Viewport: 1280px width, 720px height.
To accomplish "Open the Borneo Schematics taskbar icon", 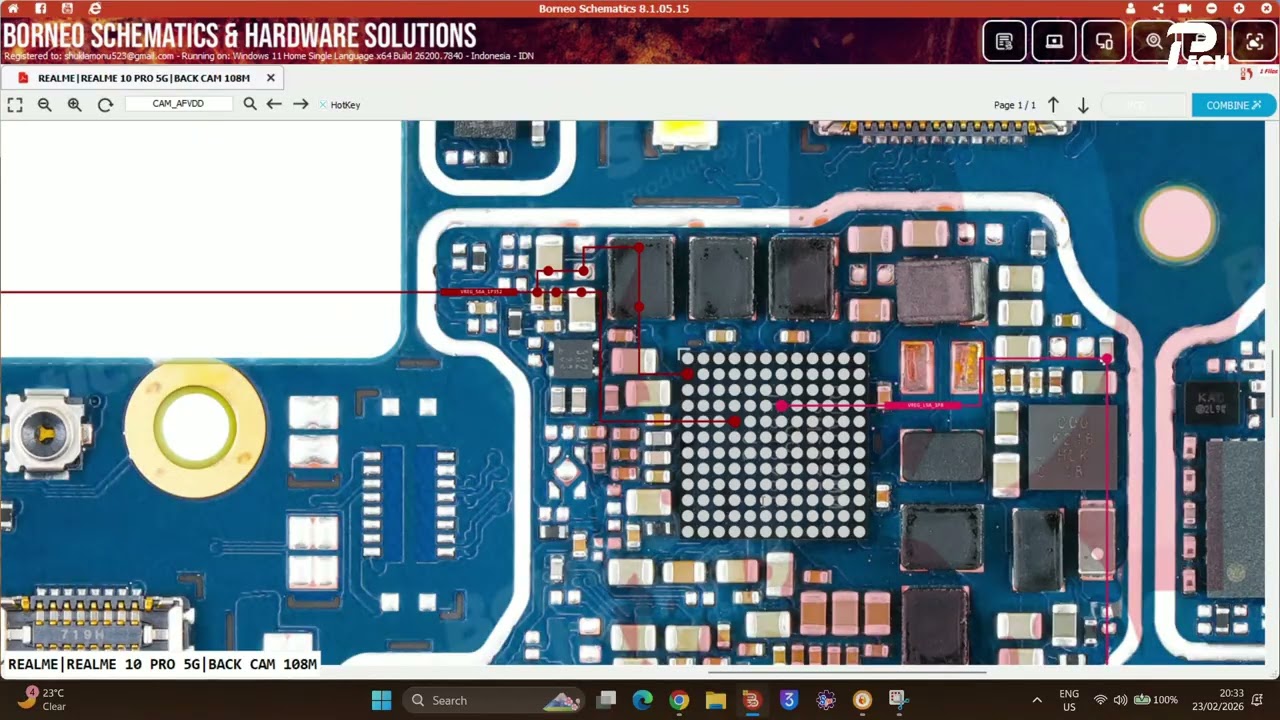I will [752, 700].
